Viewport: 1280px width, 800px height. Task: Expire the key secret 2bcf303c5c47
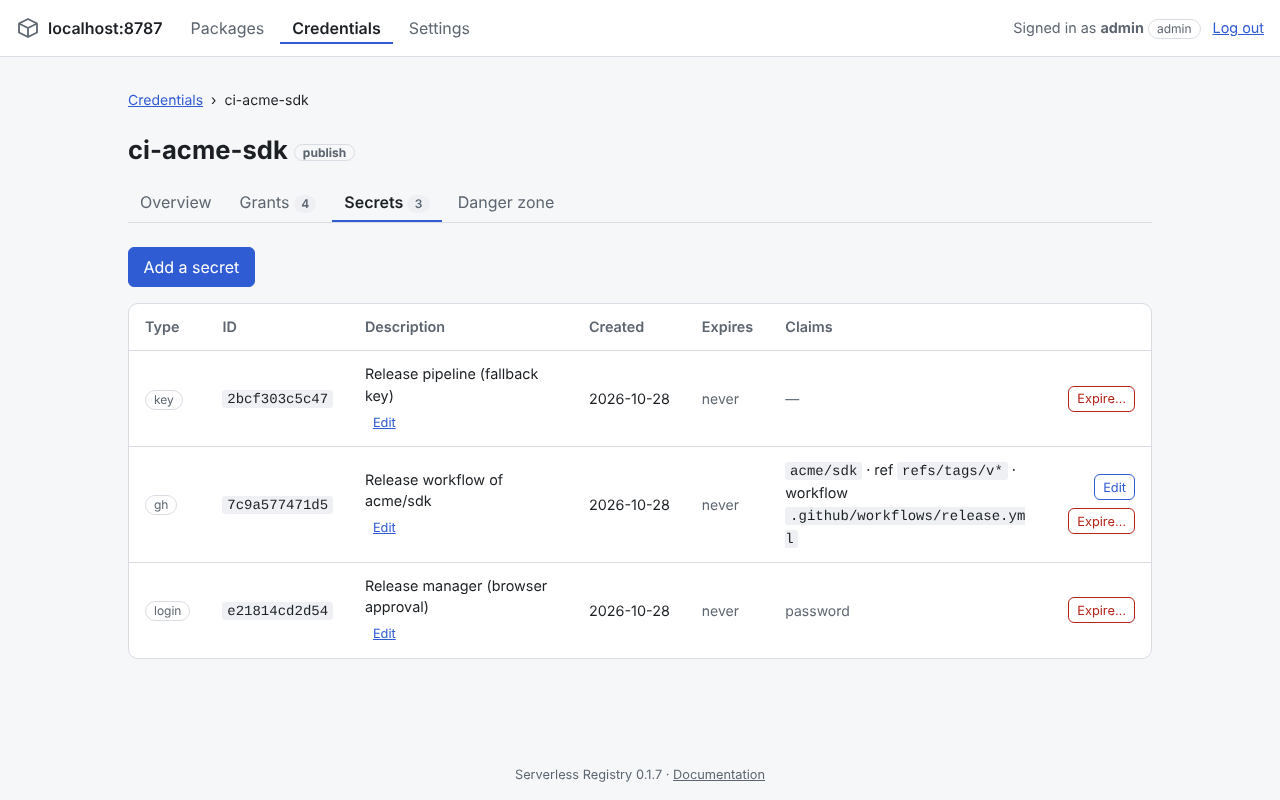coord(1101,399)
